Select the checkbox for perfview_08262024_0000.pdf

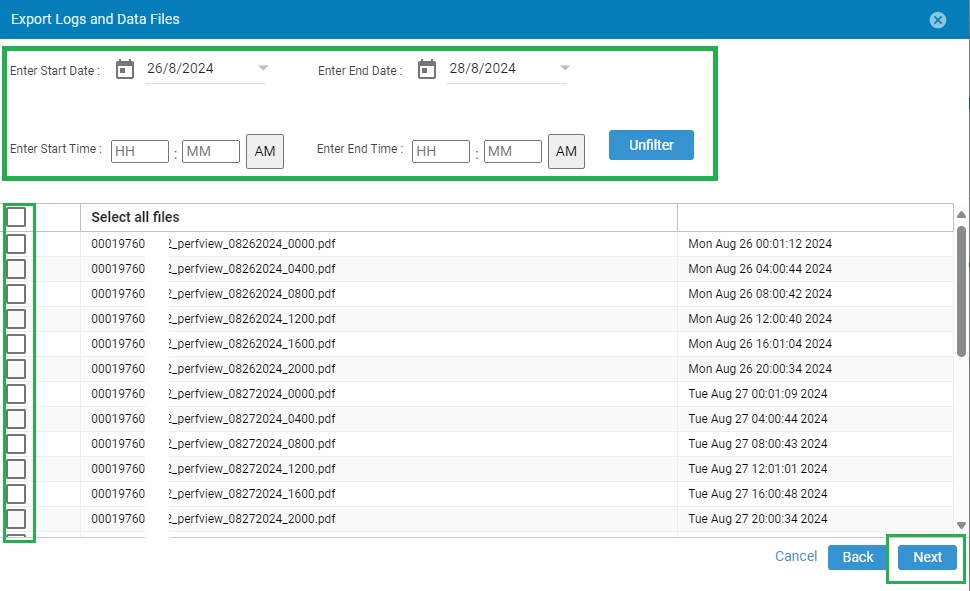click(x=16, y=243)
